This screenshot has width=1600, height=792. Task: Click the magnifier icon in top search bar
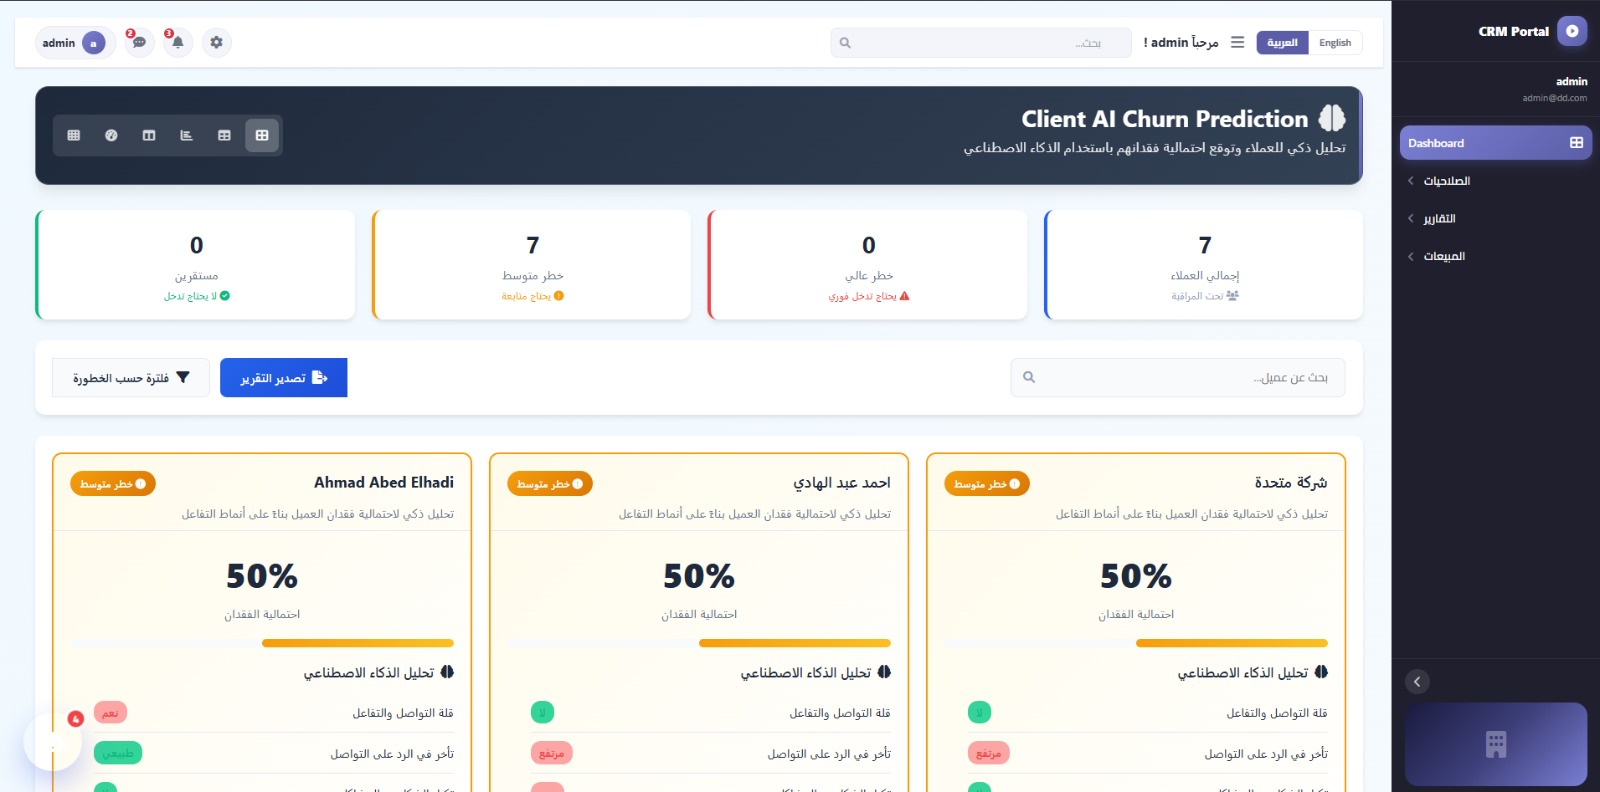tap(845, 43)
